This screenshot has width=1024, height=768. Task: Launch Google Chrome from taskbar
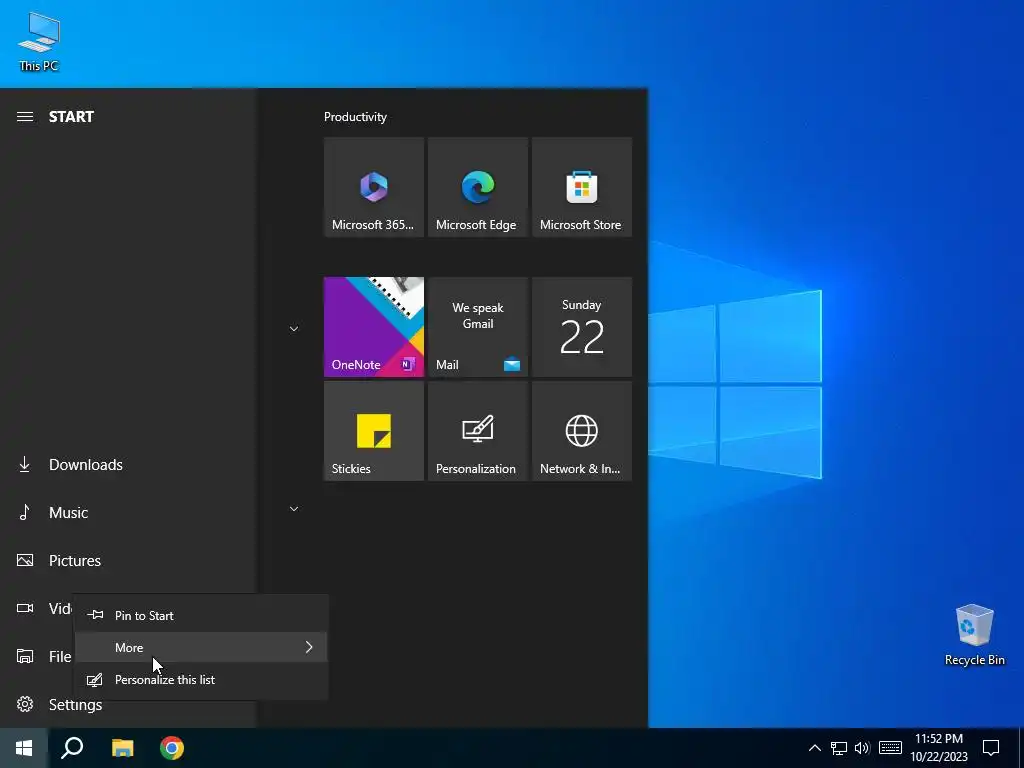(172, 748)
